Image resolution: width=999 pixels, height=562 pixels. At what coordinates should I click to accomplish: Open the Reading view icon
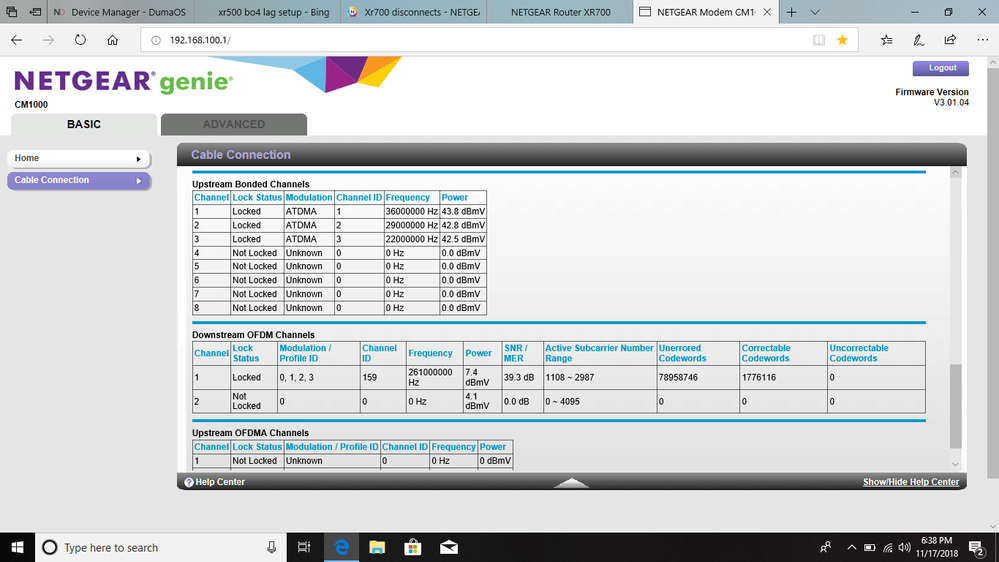pyautogui.click(x=819, y=40)
